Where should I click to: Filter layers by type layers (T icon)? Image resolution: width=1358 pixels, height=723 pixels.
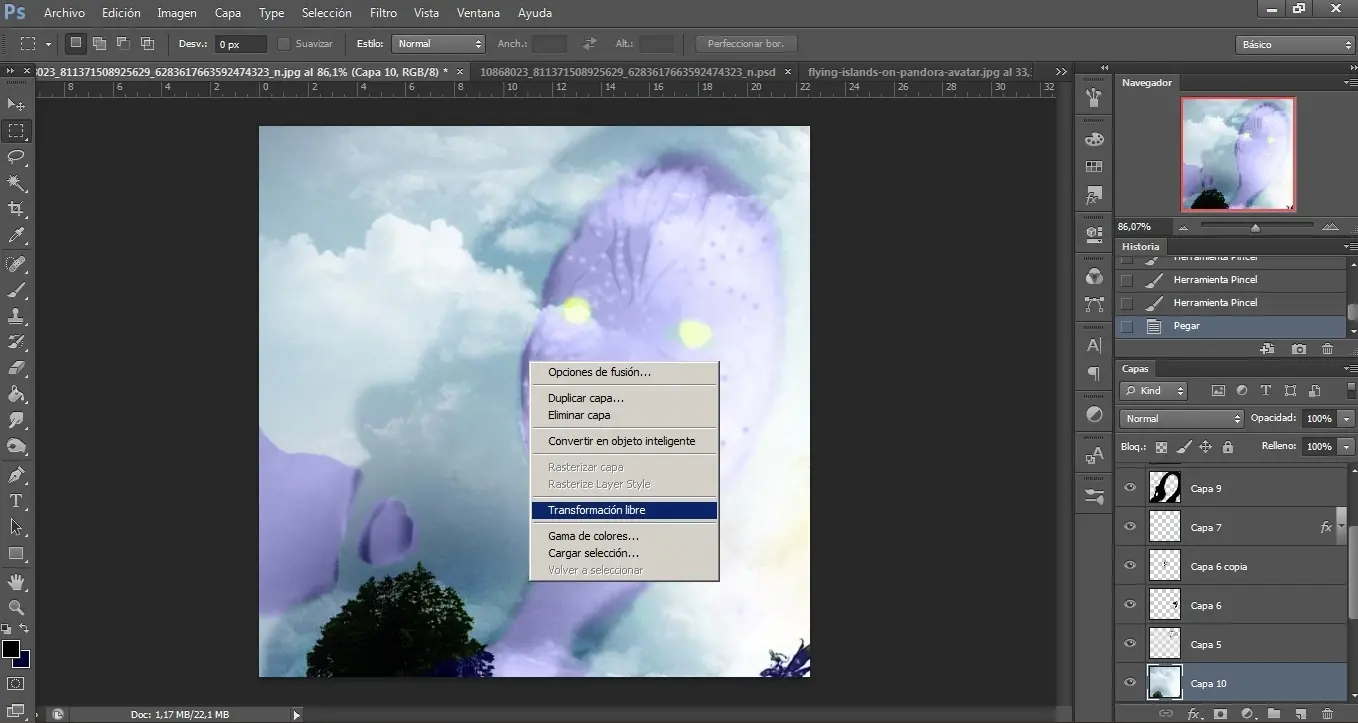coord(1266,391)
